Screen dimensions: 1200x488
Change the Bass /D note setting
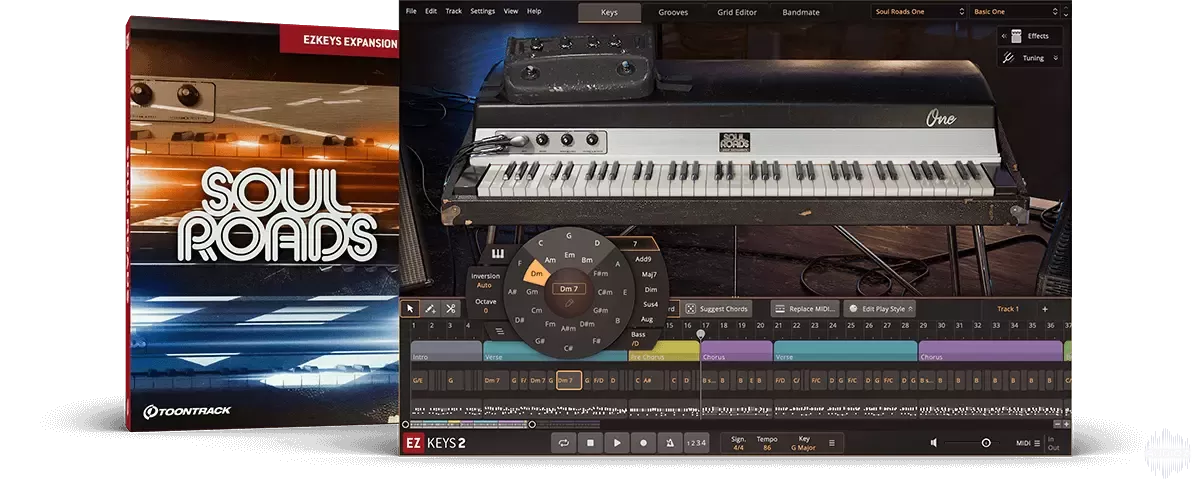(x=638, y=338)
